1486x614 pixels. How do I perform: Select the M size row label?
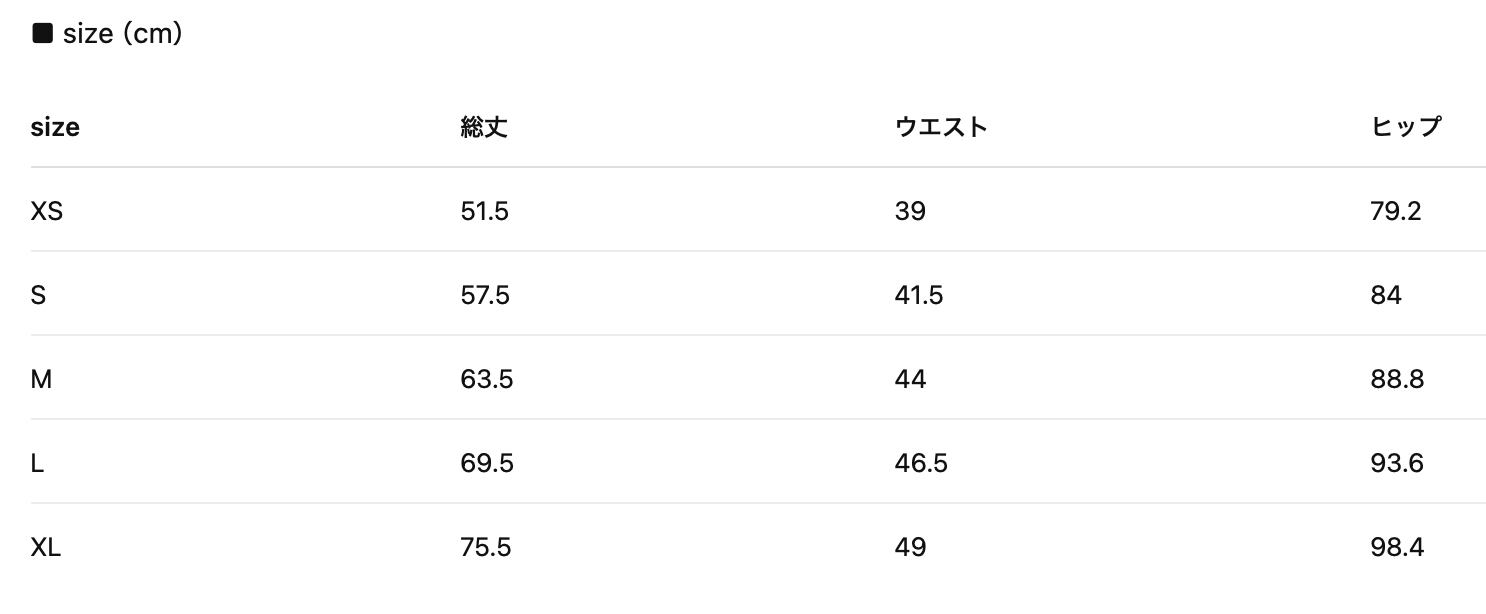pyautogui.click(x=41, y=379)
